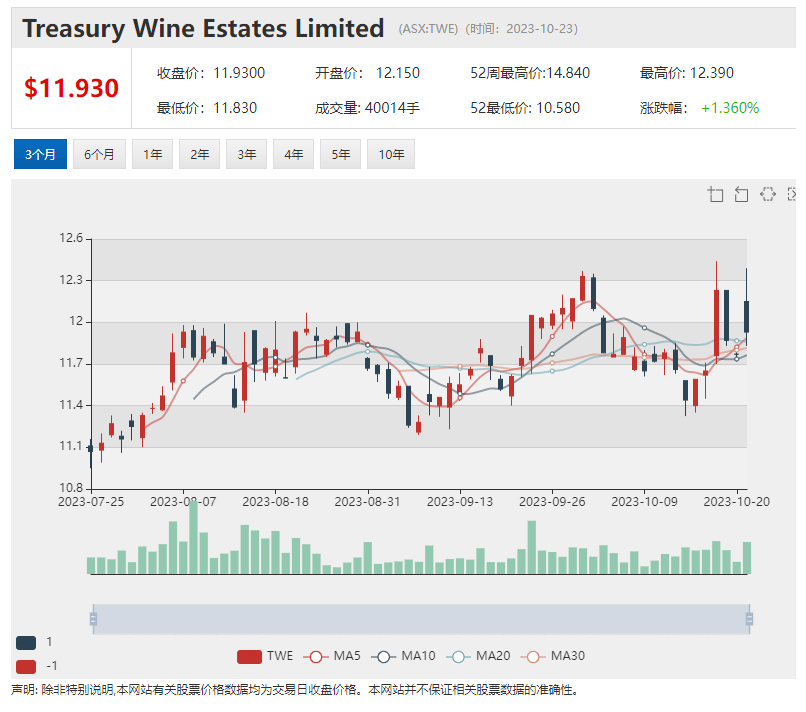Select the 3个月 time range tab

[x=40, y=155]
